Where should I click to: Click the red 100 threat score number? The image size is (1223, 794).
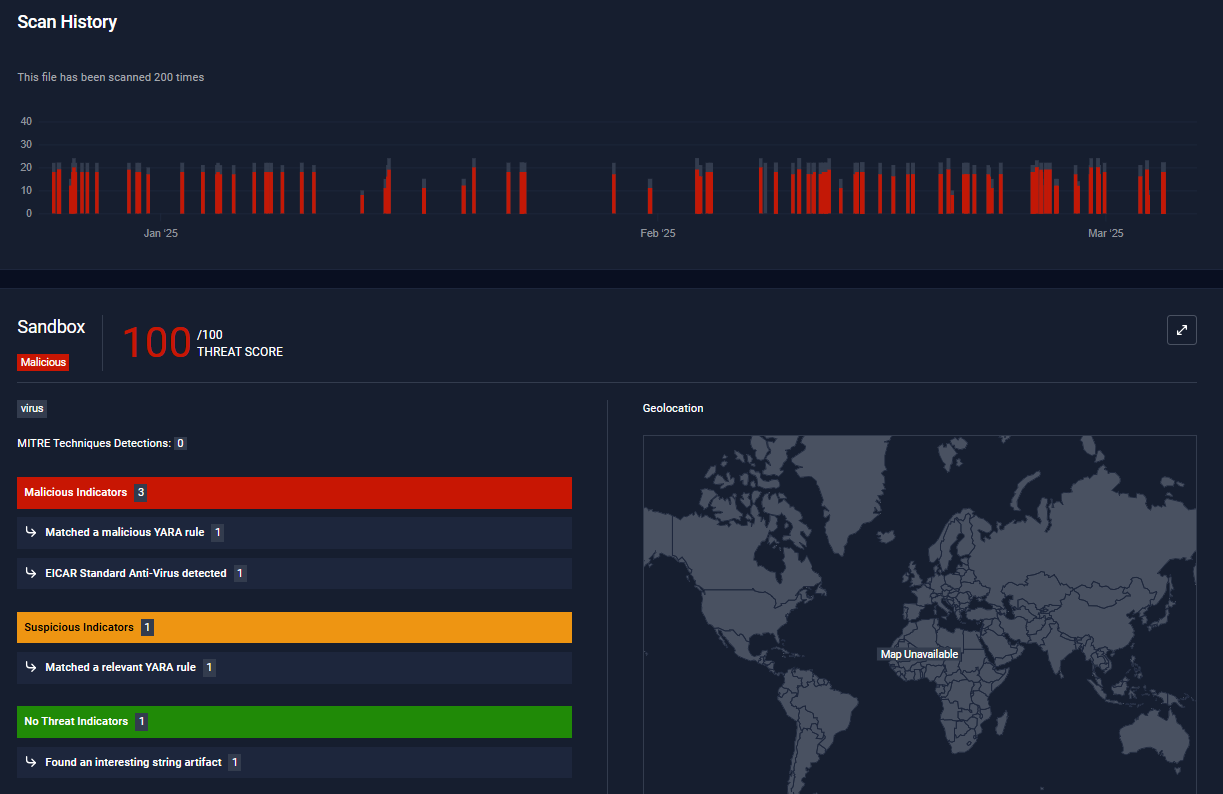pyautogui.click(x=156, y=343)
